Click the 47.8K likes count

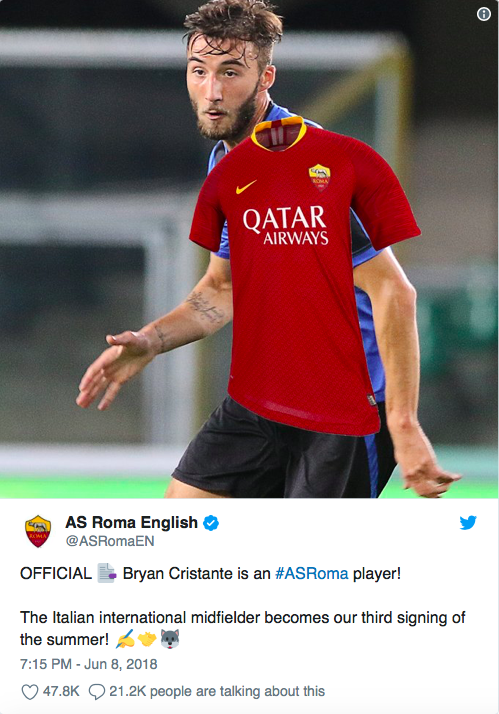[61, 691]
